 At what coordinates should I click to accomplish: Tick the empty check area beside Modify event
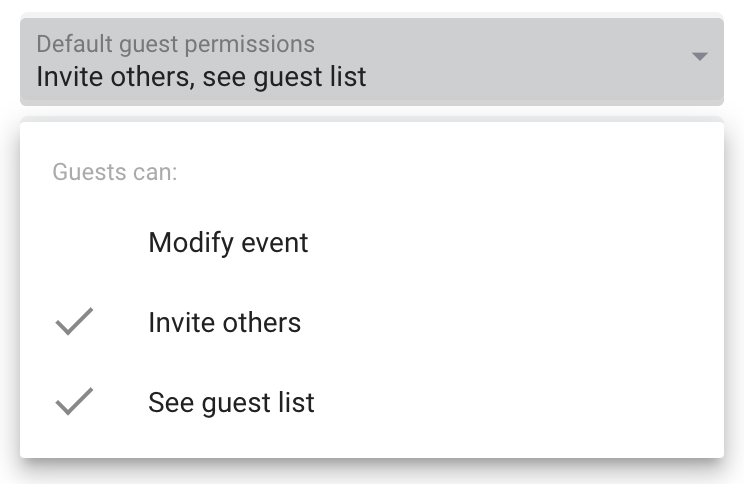point(74,243)
